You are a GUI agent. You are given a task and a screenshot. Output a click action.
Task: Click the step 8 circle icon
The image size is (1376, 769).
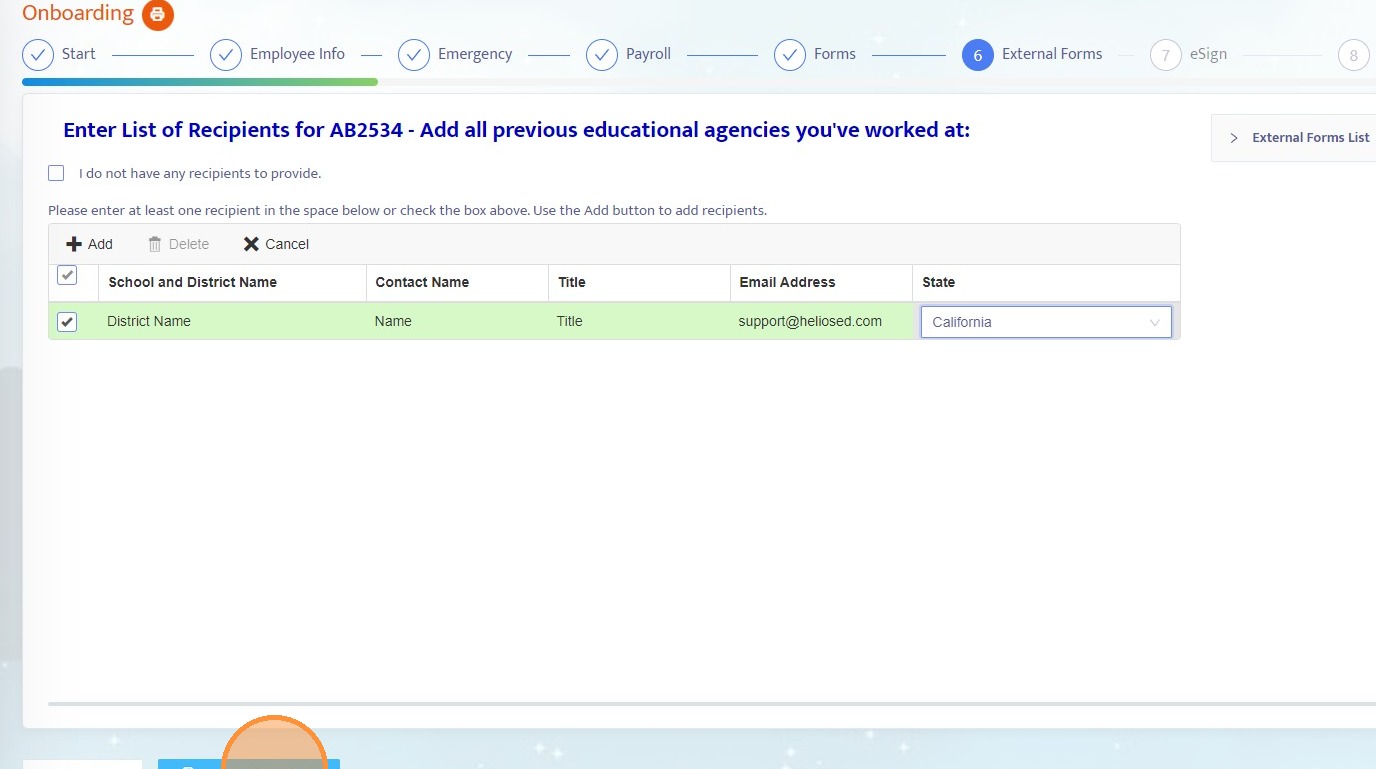(x=1354, y=55)
